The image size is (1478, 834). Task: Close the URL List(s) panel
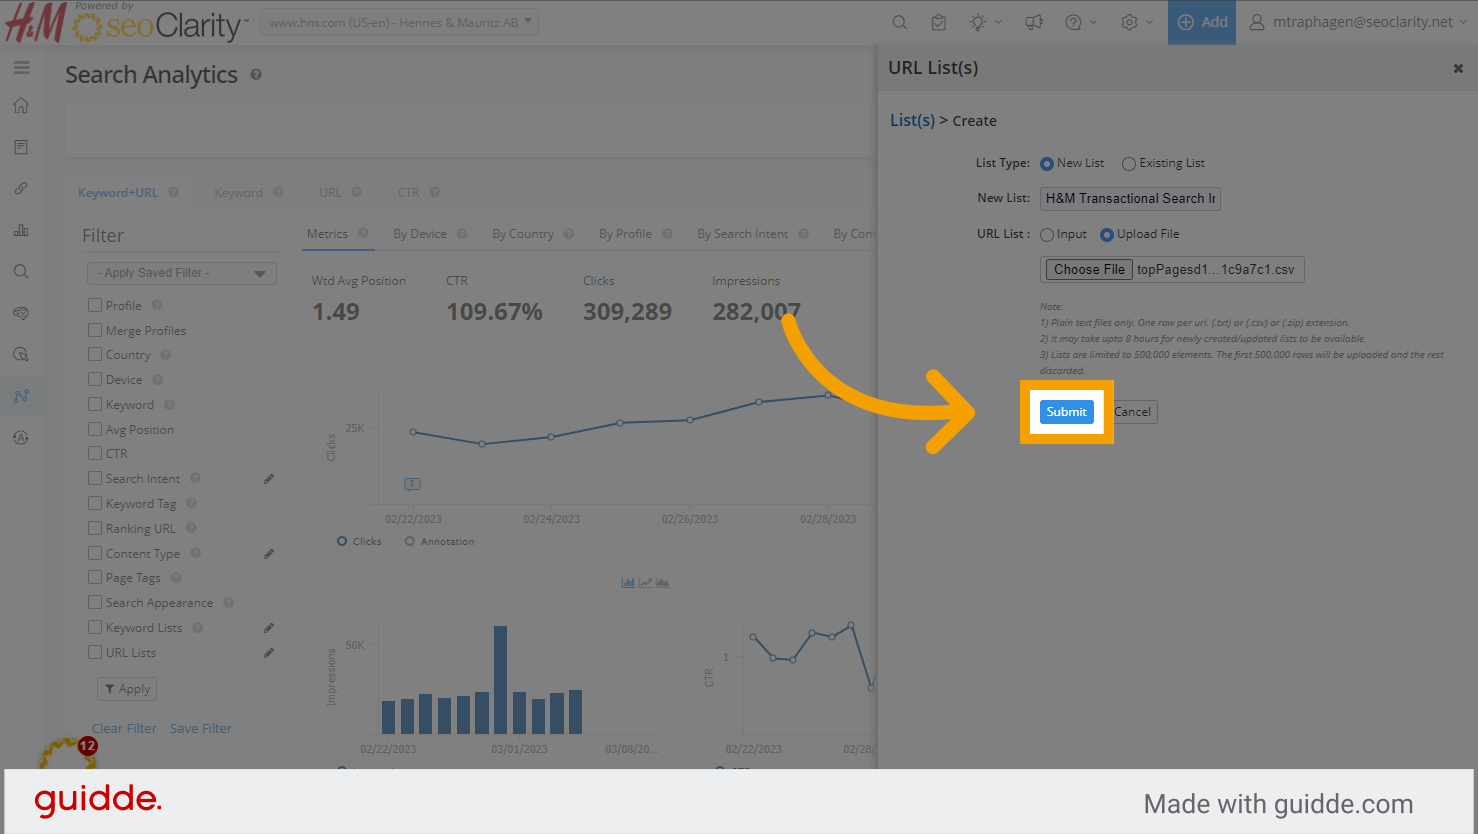(x=1458, y=68)
